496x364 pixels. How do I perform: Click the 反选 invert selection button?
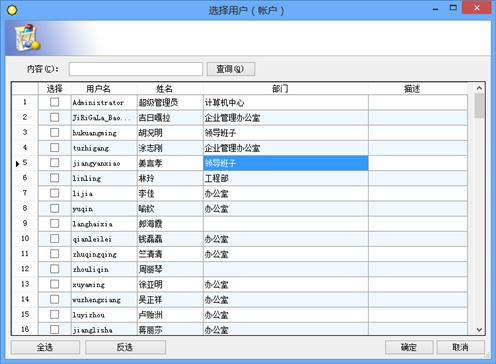point(125,347)
